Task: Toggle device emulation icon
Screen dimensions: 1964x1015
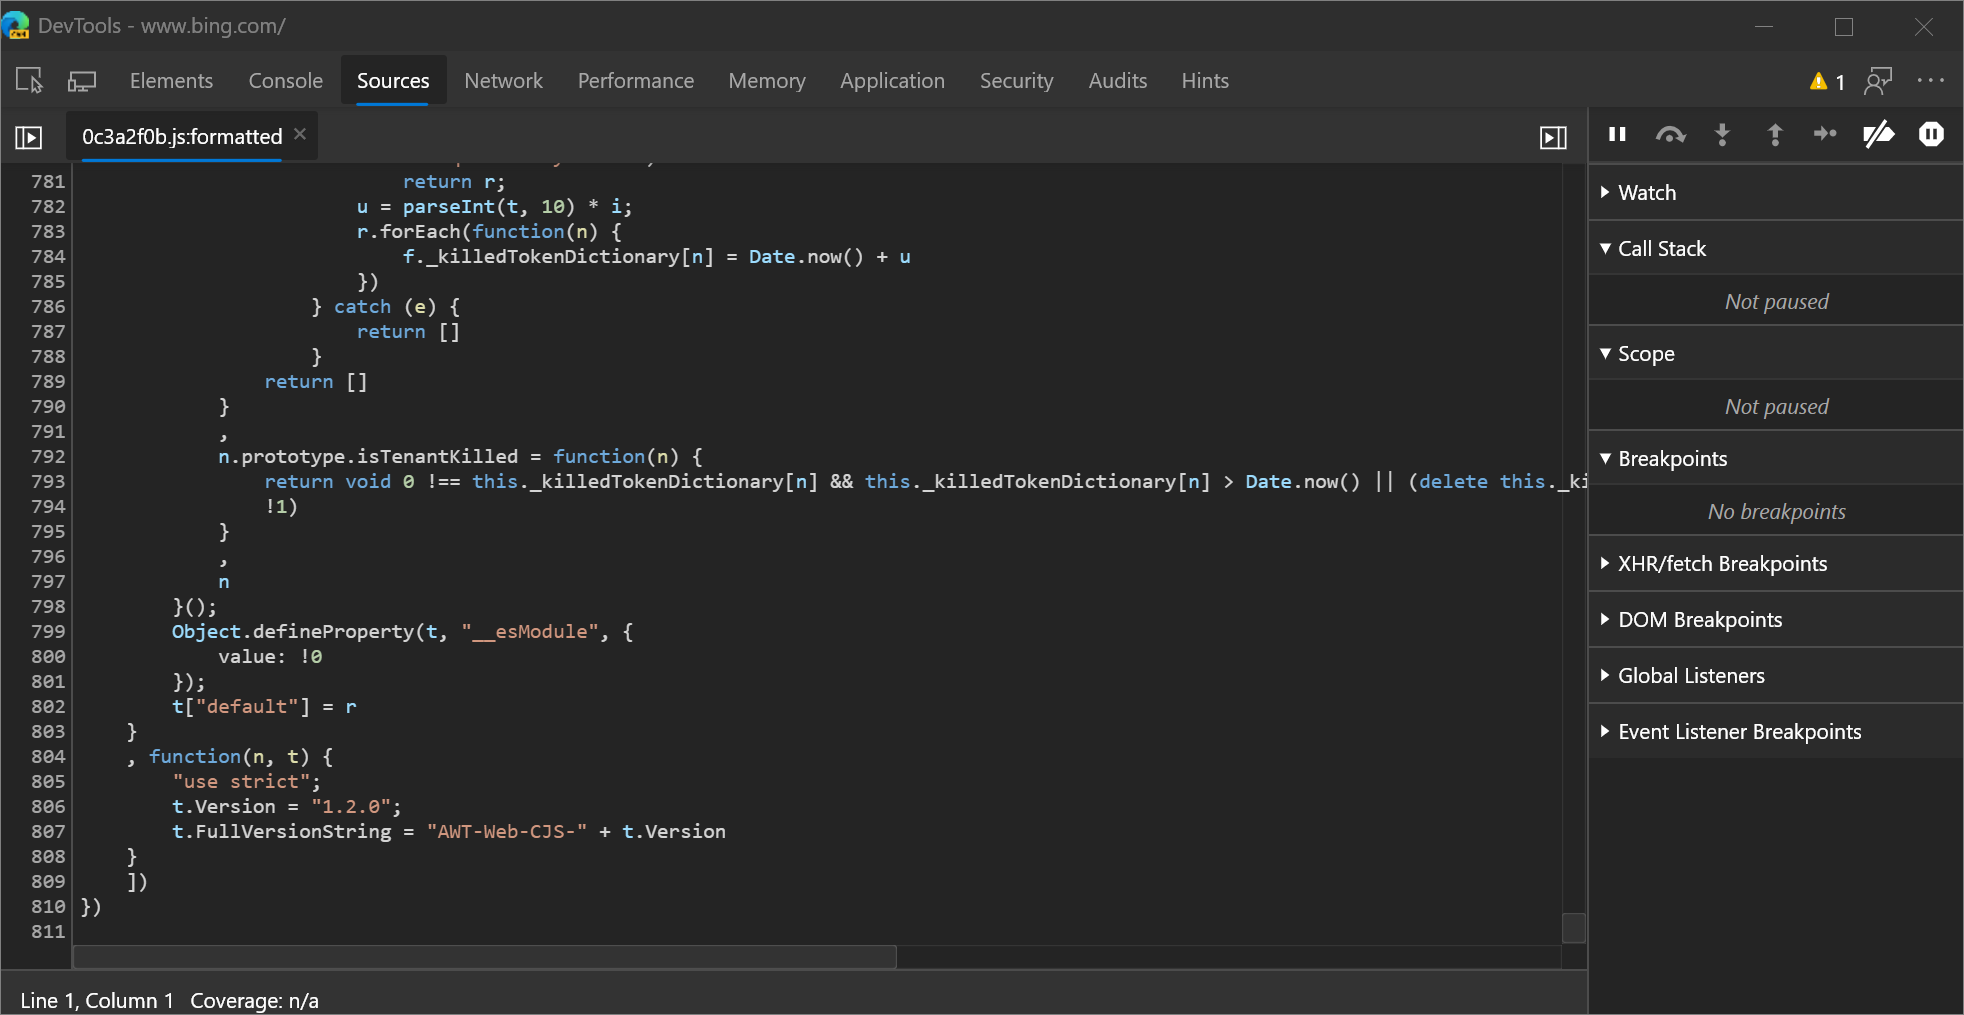Action: [81, 81]
